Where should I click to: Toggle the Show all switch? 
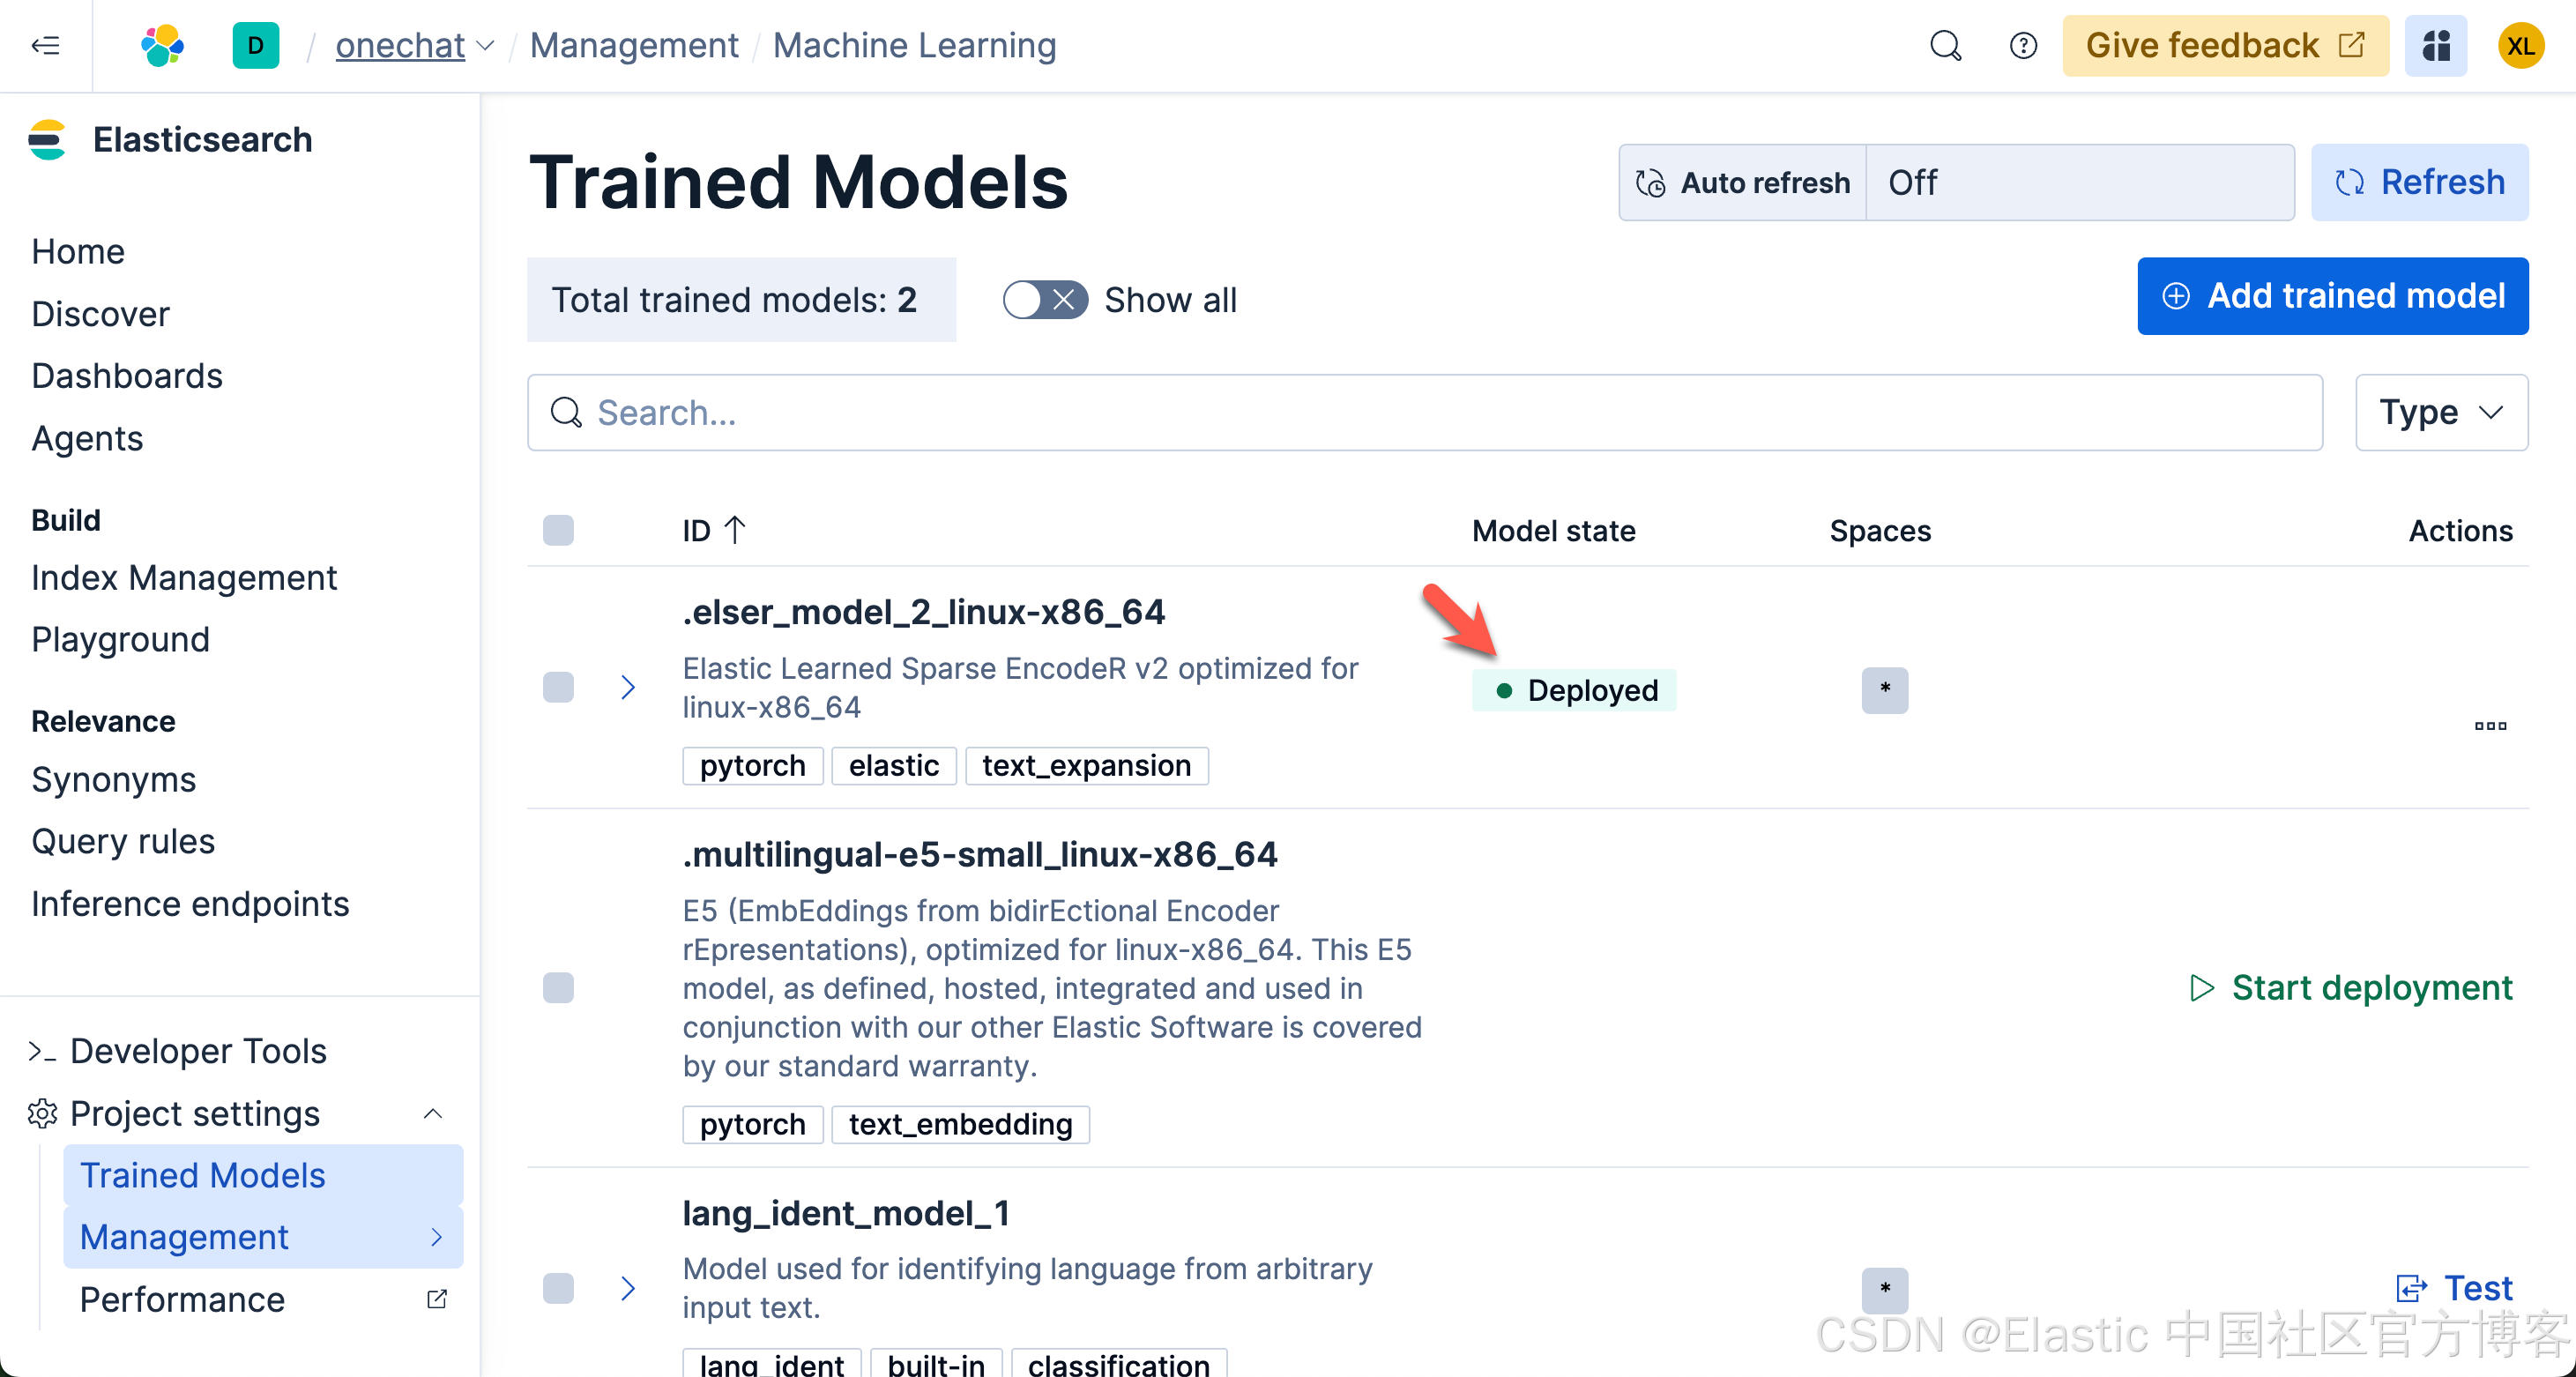point(1046,300)
